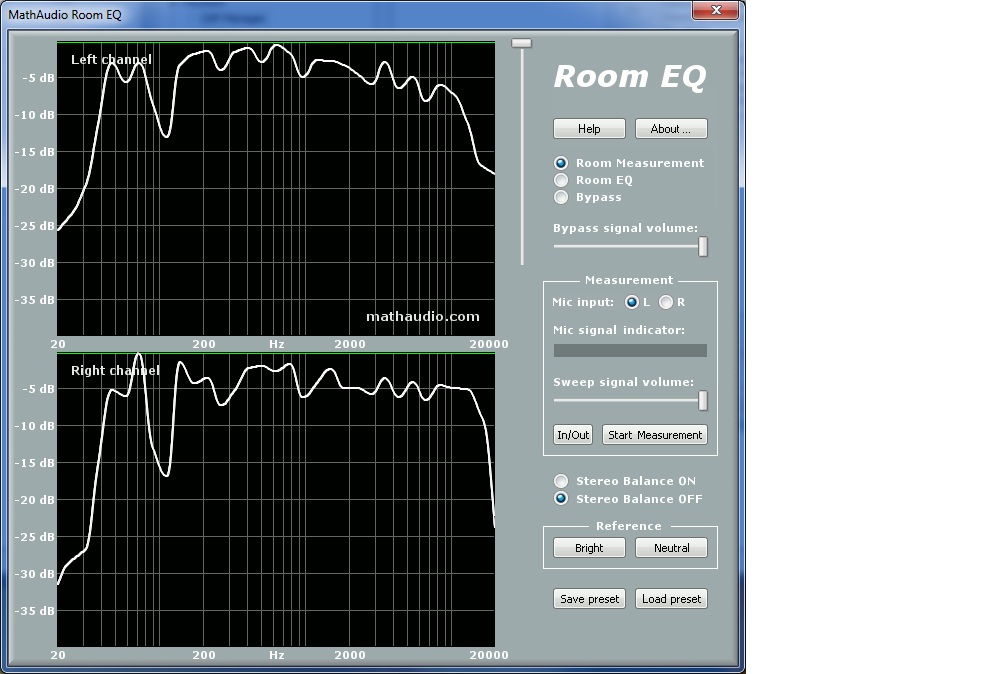Click the In/Out button
Image resolution: width=1008 pixels, height=674 pixels.
pyautogui.click(x=573, y=435)
